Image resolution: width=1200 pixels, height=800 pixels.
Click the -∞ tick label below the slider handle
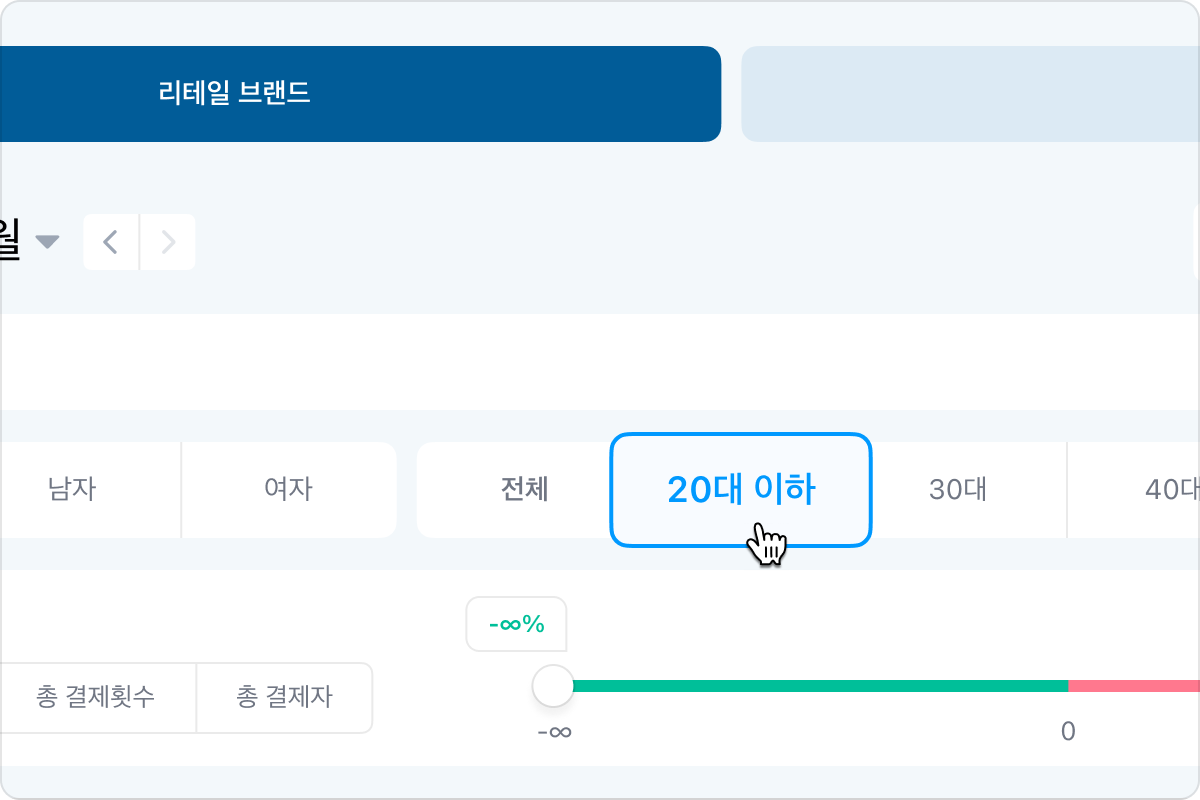[554, 732]
